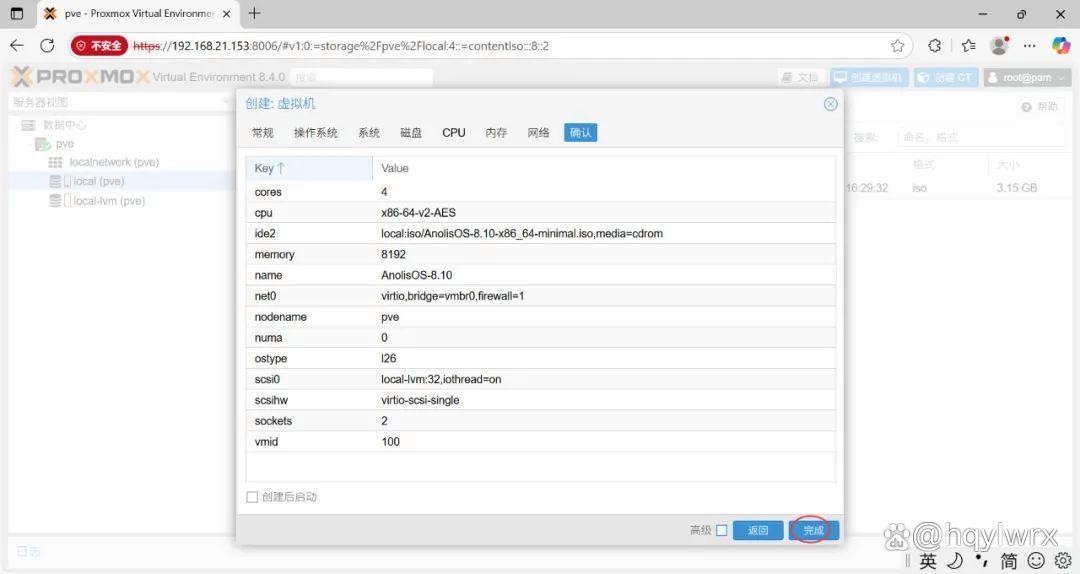Screen dimensions: 1080x574
Task: Reload the page with refresh icon
Action: (x=47, y=45)
